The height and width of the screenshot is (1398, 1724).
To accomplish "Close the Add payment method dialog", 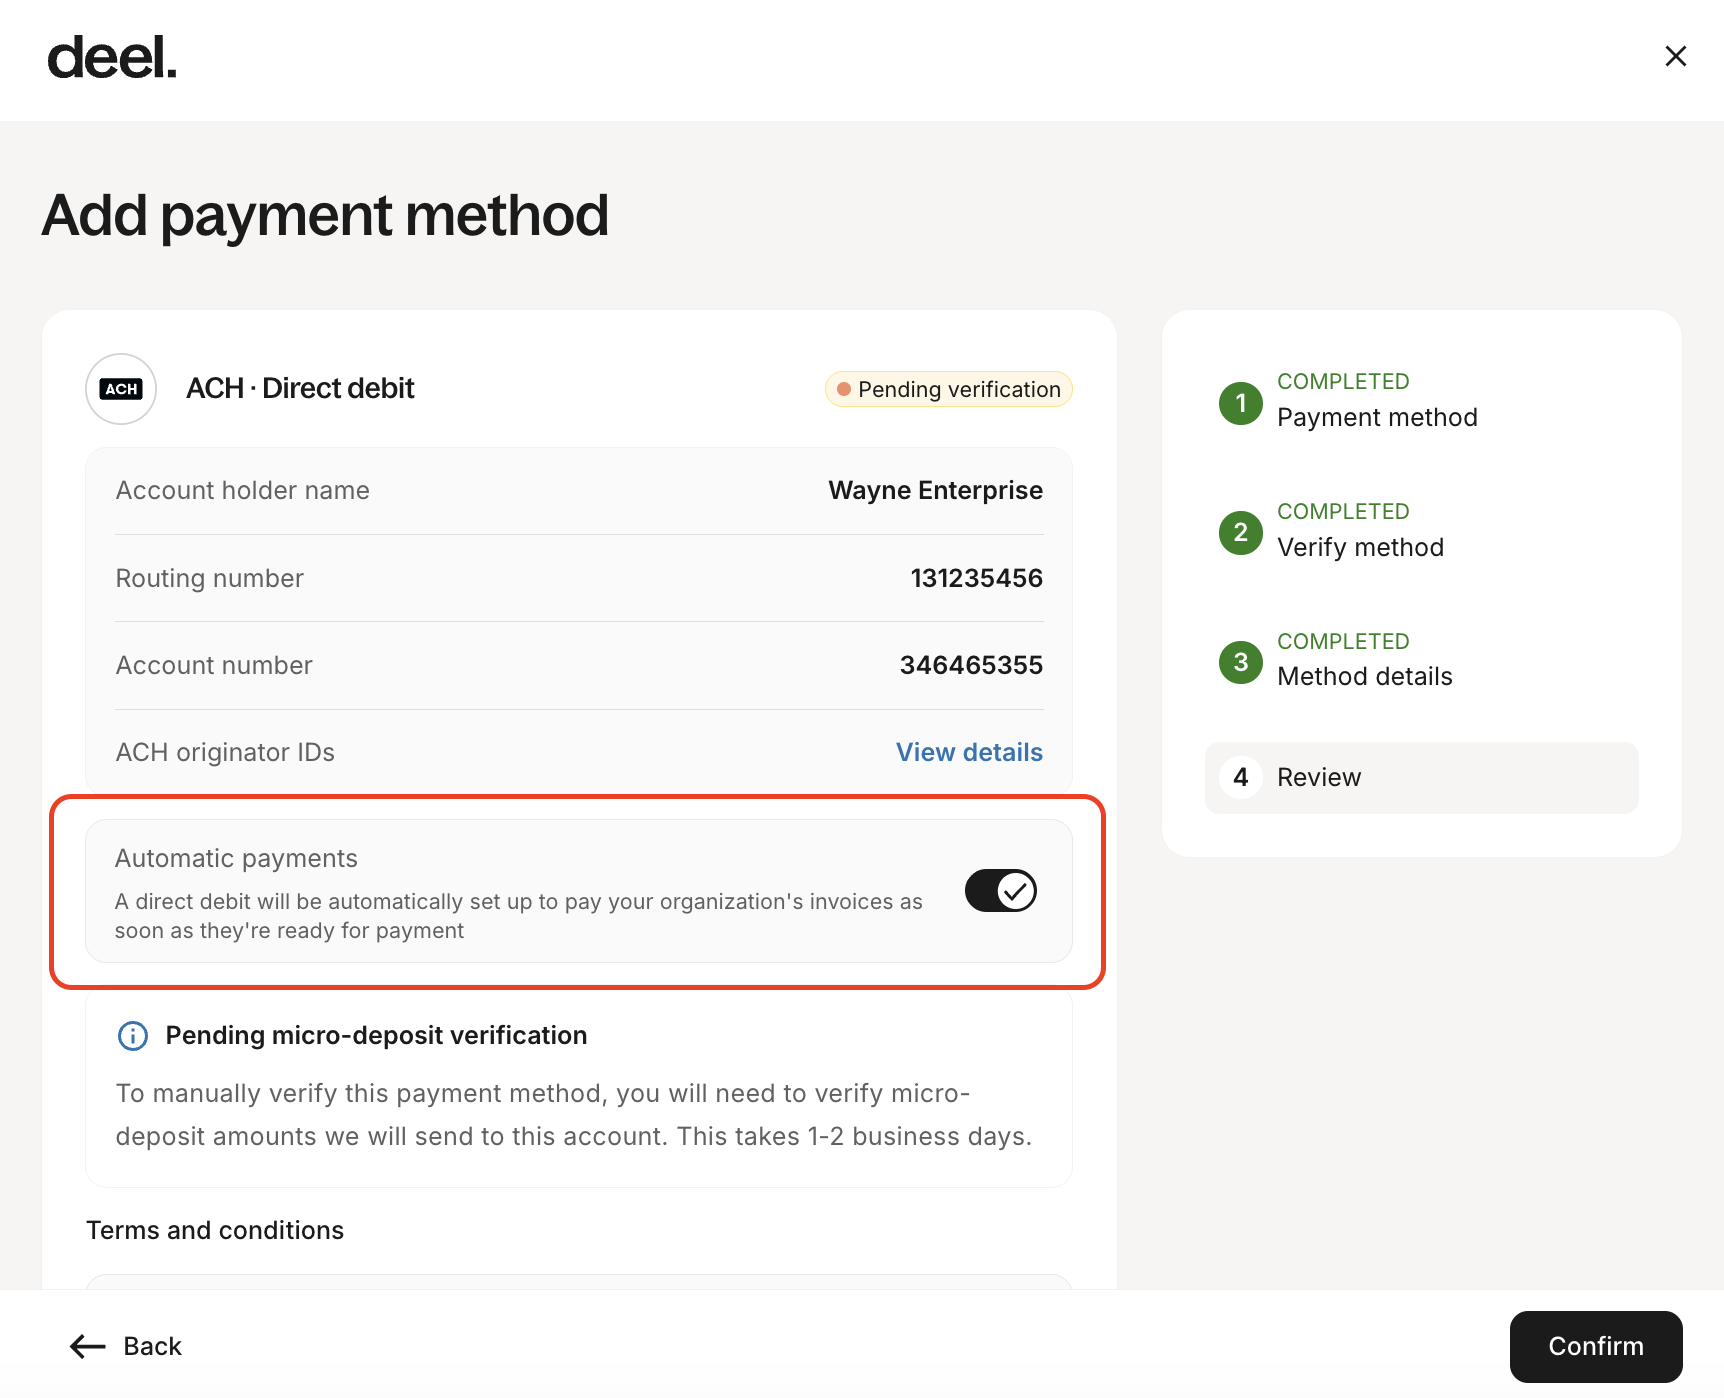I will pyautogui.click(x=1675, y=56).
